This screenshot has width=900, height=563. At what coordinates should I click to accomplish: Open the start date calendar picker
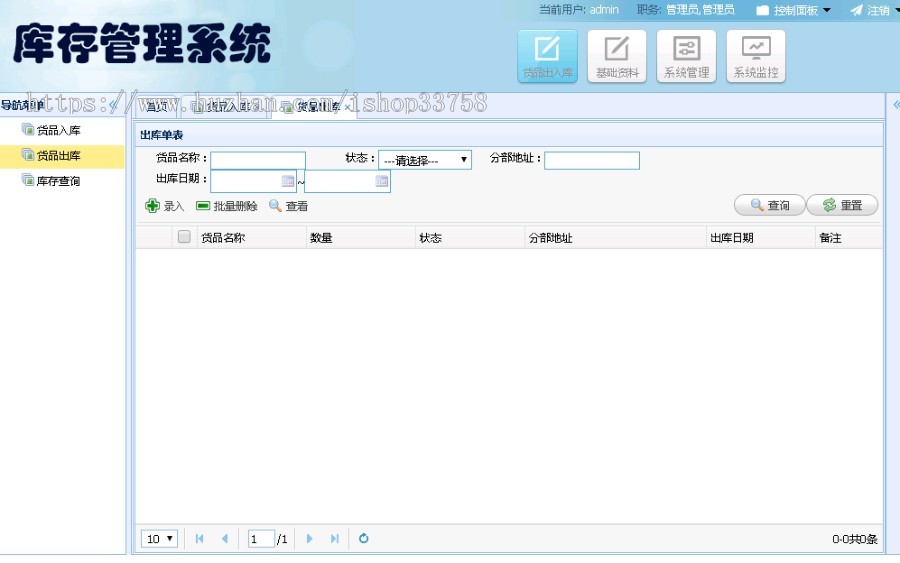(288, 181)
